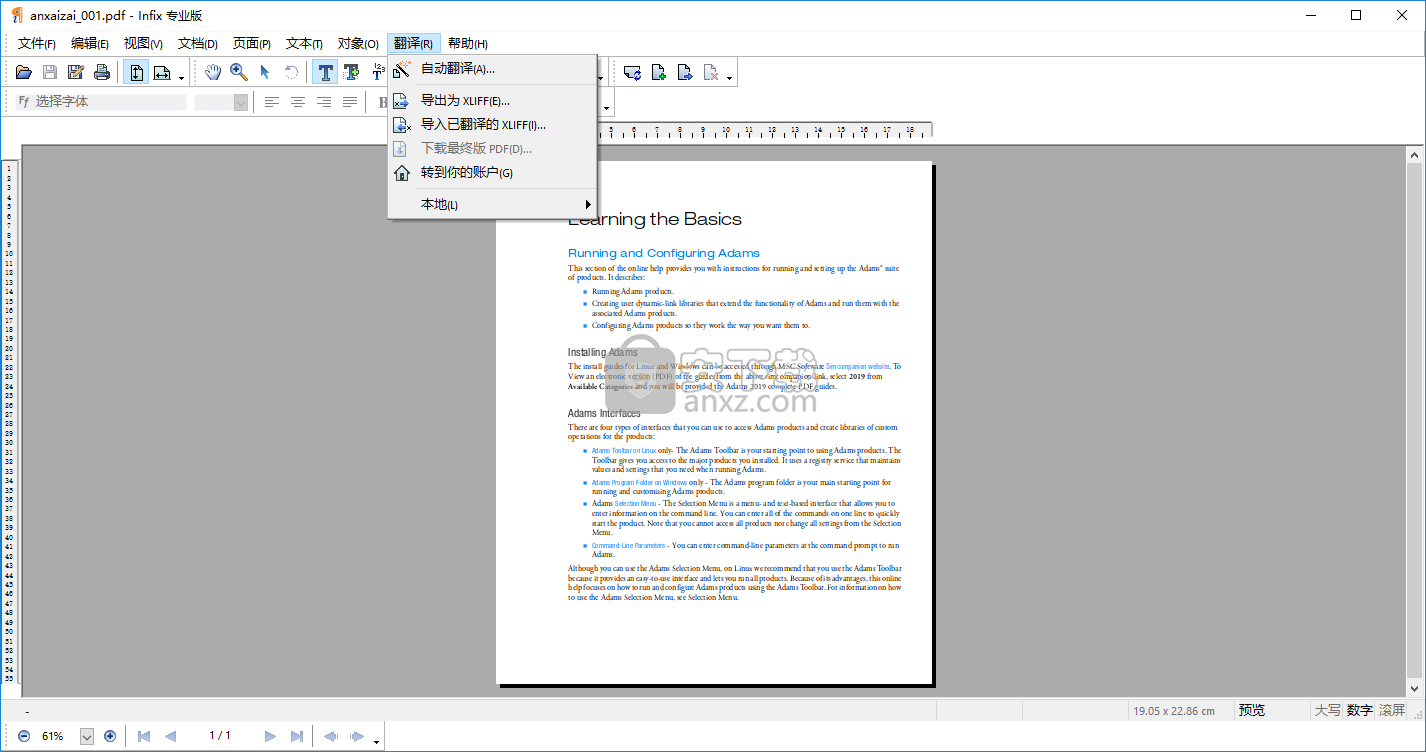Click the 选择字体 font name field
Image resolution: width=1426 pixels, height=752 pixels.
click(x=101, y=102)
